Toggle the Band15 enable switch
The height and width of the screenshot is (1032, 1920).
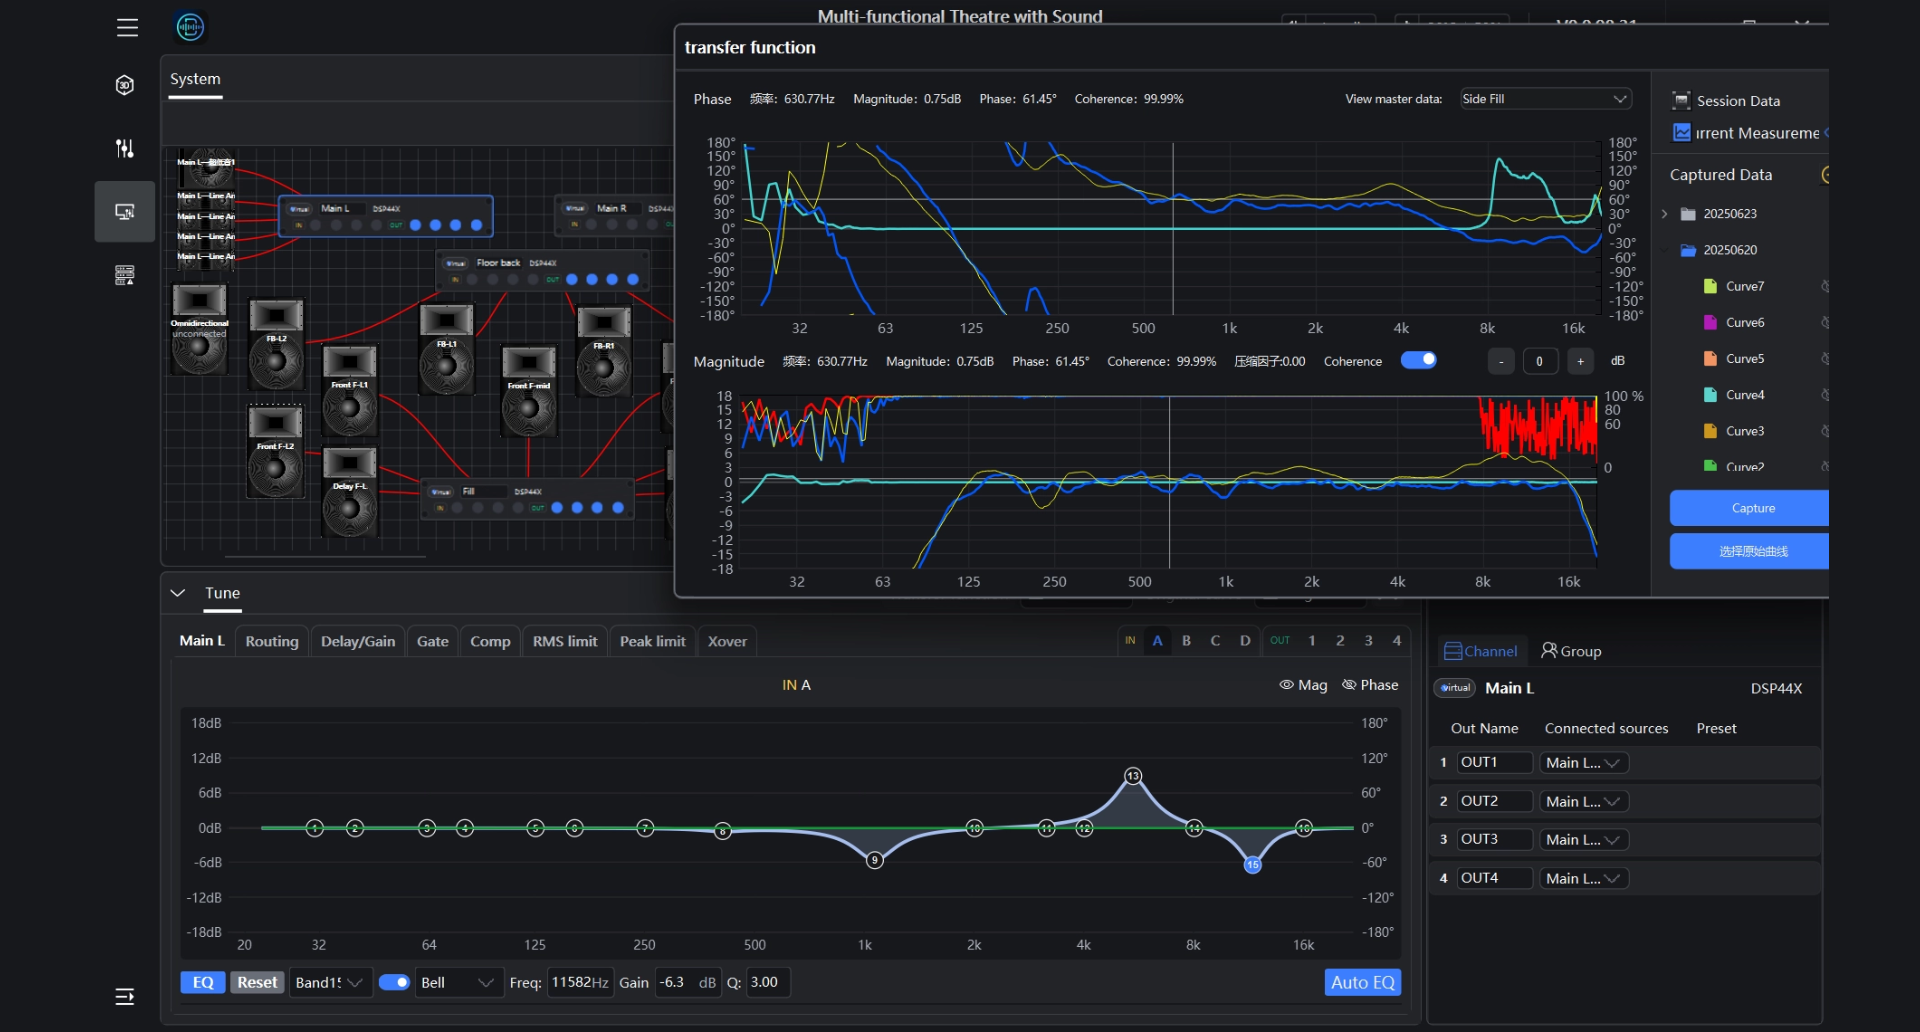pos(394,982)
